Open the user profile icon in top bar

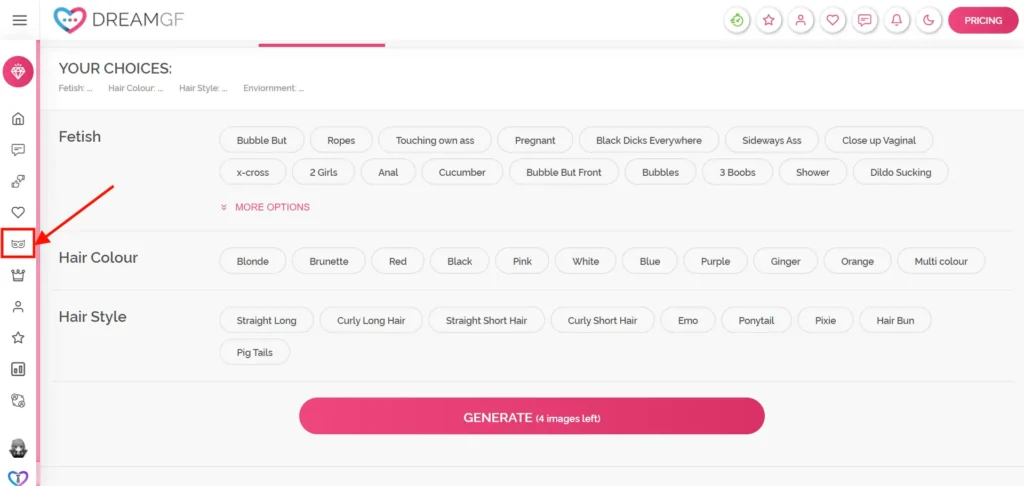tap(800, 20)
